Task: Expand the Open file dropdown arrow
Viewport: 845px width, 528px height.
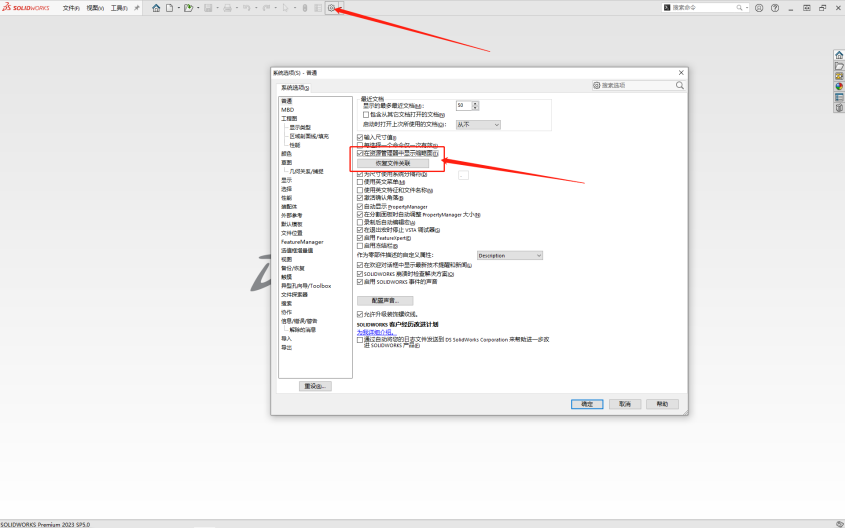Action: pyautogui.click(x=198, y=8)
